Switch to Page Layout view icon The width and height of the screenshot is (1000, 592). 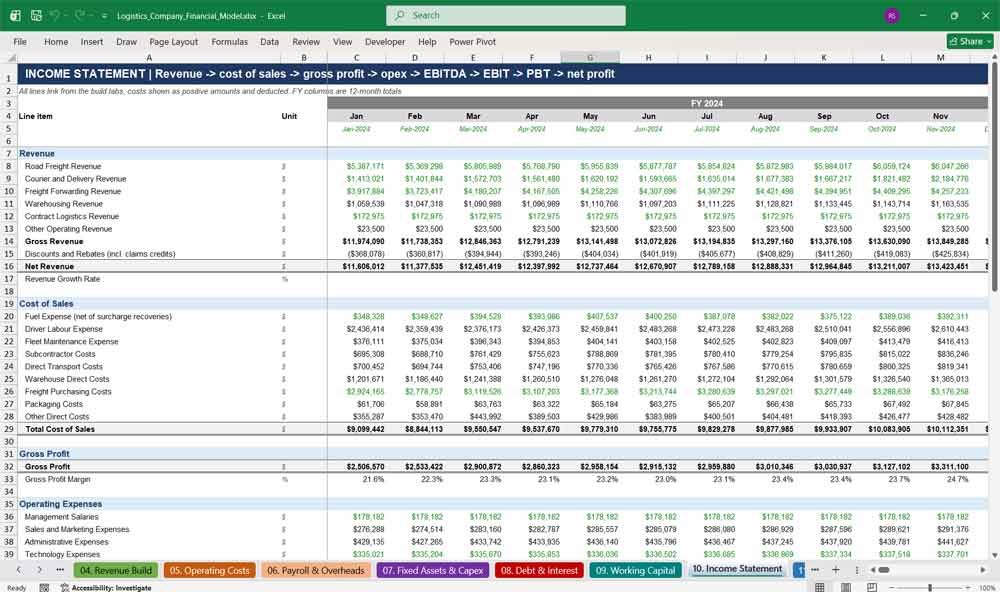pyautogui.click(x=846, y=588)
